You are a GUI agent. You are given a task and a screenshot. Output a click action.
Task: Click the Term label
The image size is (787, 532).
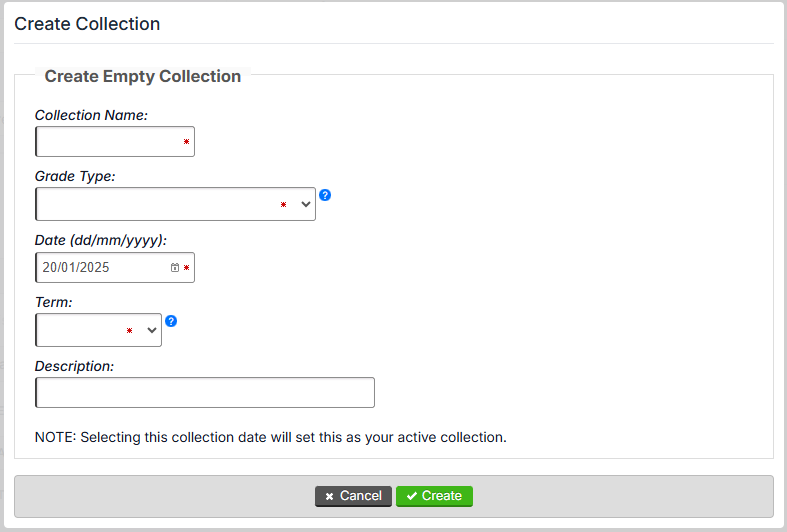point(54,301)
